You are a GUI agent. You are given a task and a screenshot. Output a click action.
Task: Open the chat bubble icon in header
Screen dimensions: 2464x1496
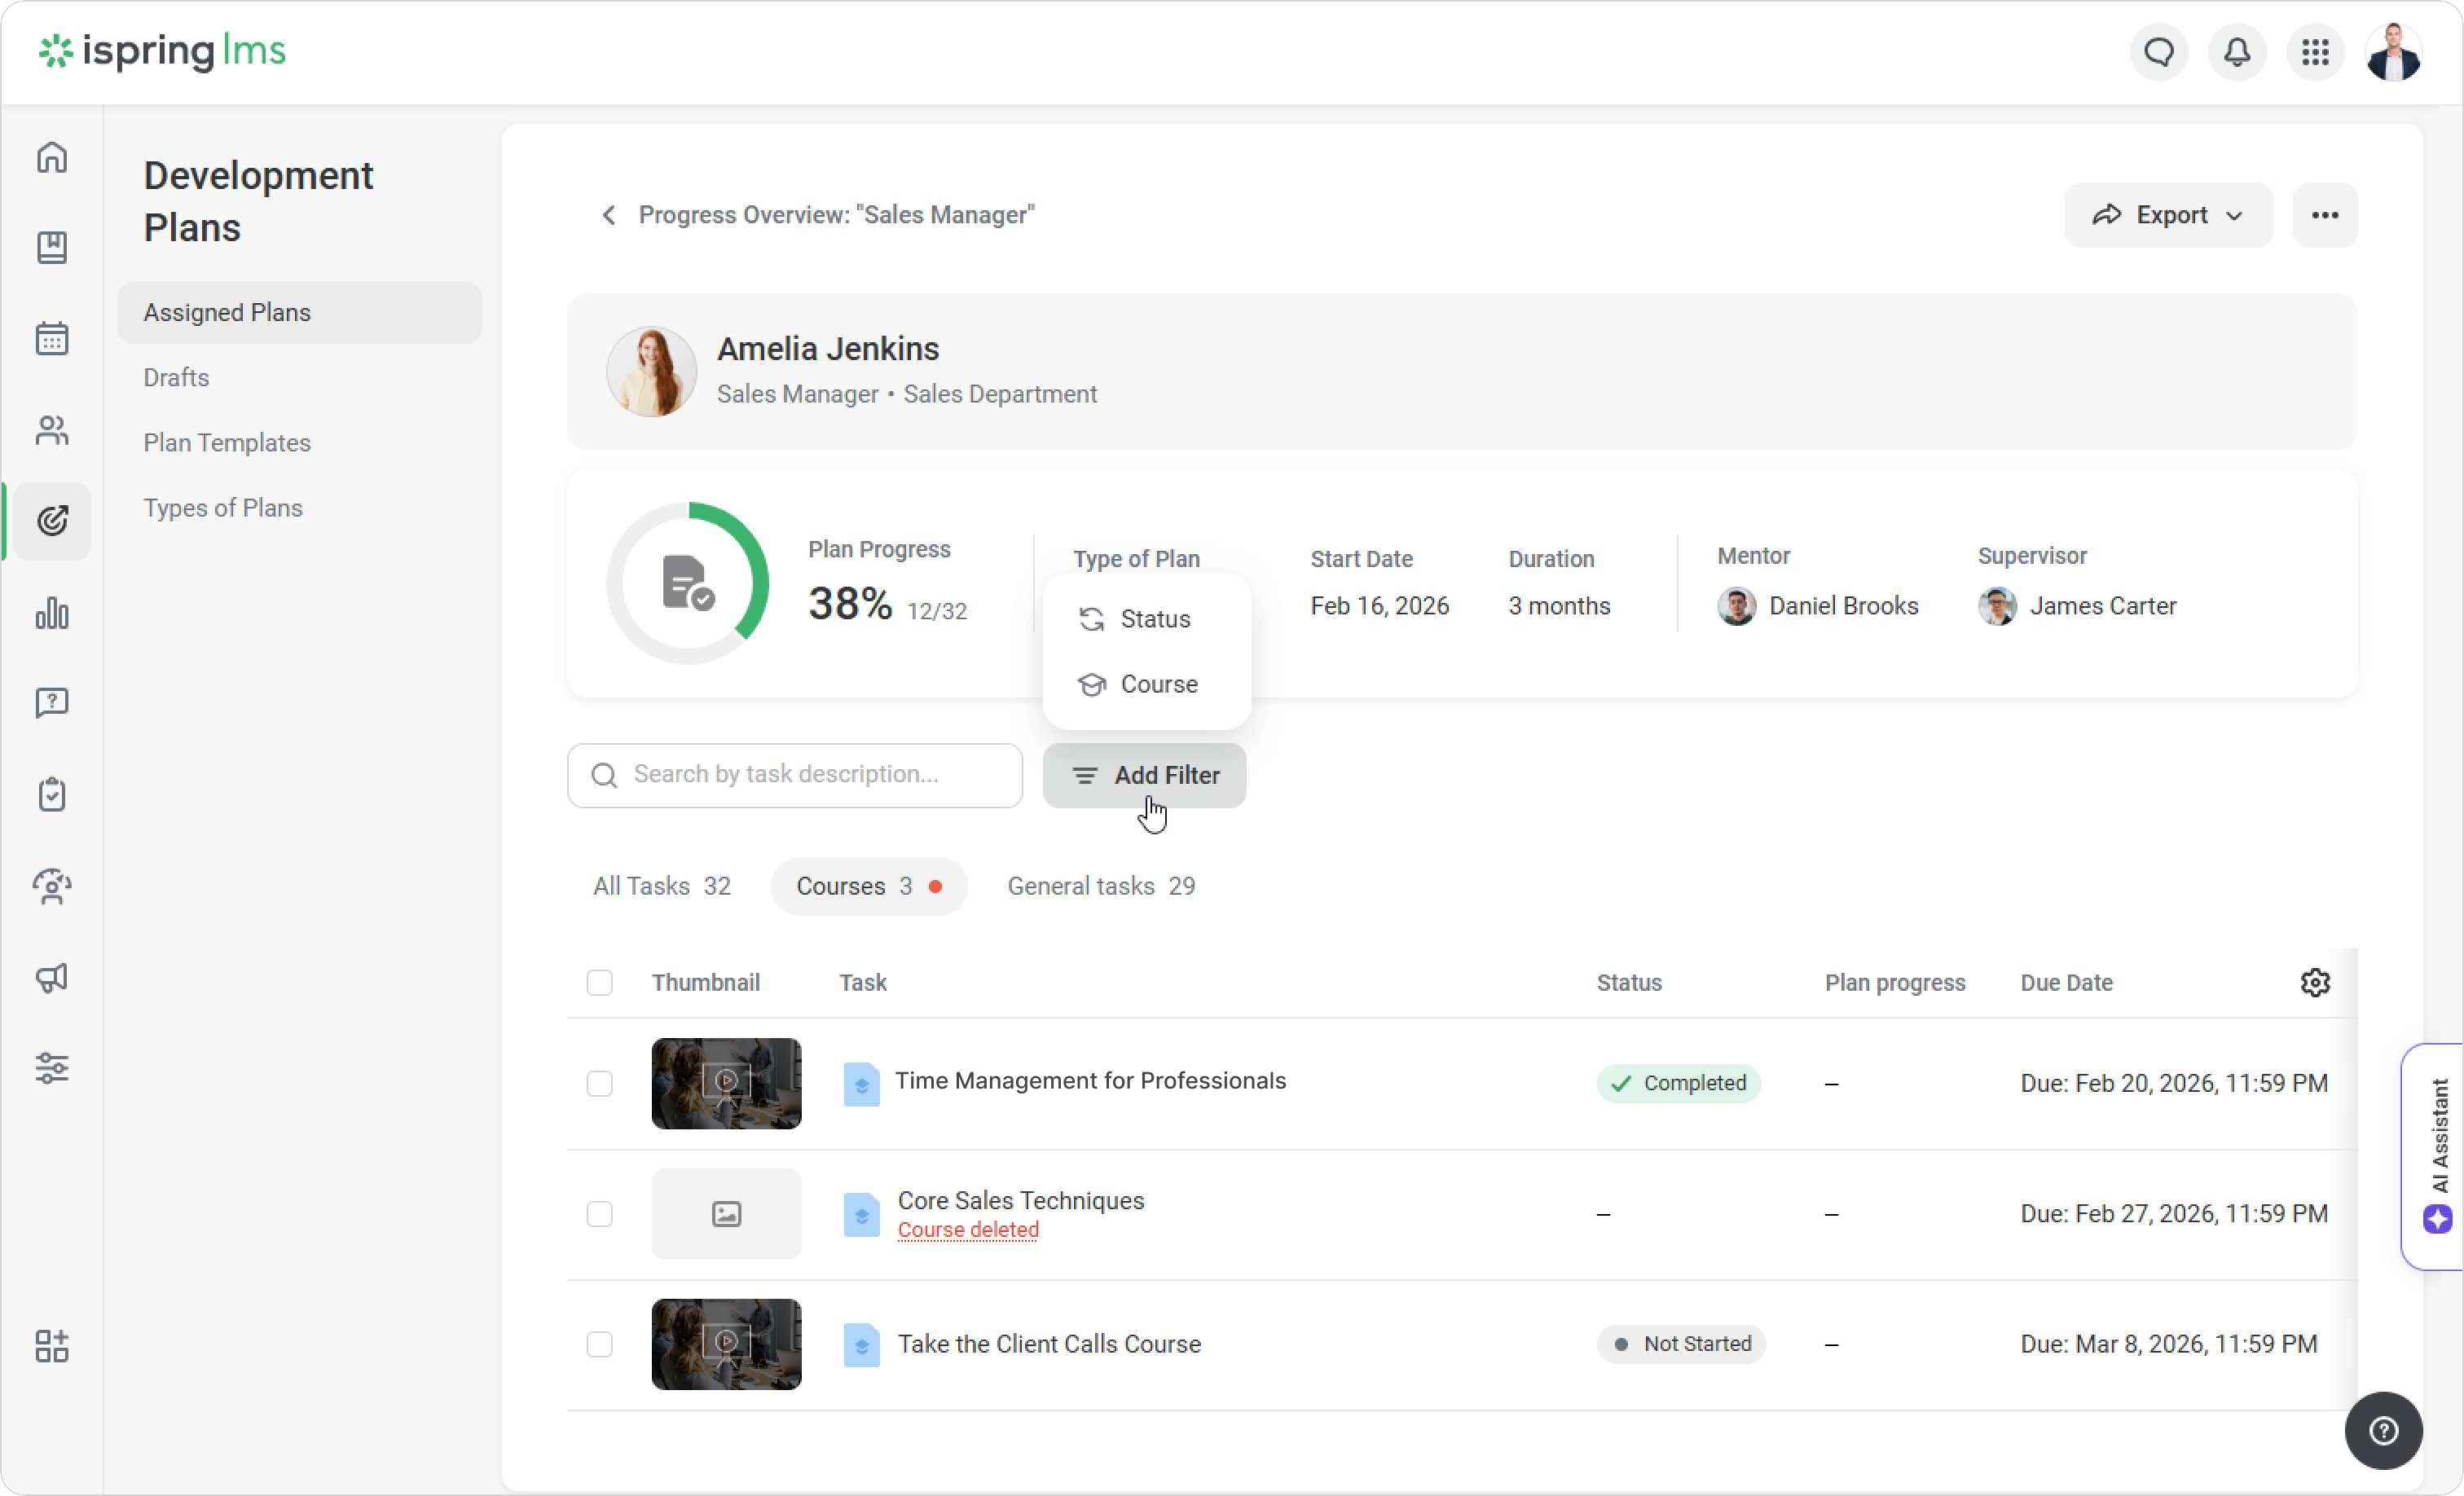[x=2159, y=52]
